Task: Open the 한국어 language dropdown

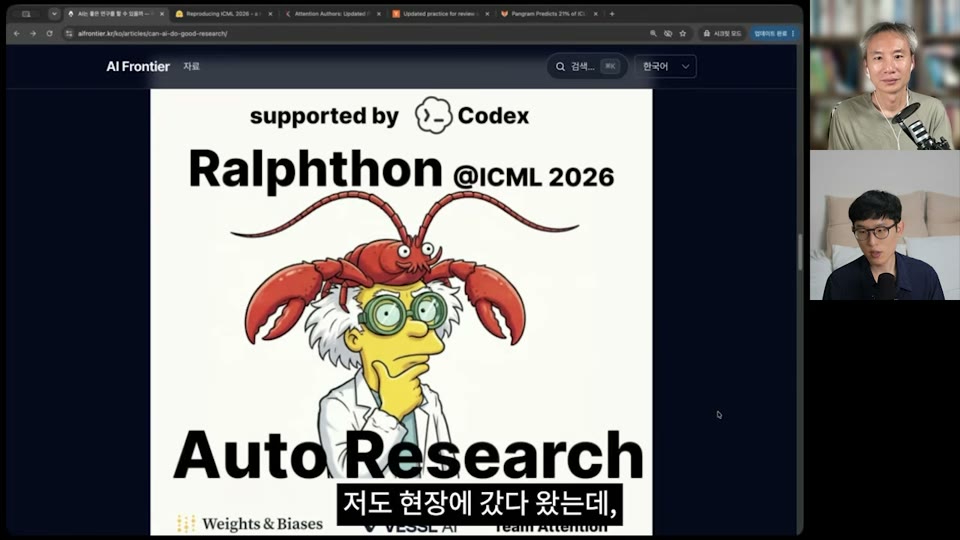Action: (x=666, y=66)
